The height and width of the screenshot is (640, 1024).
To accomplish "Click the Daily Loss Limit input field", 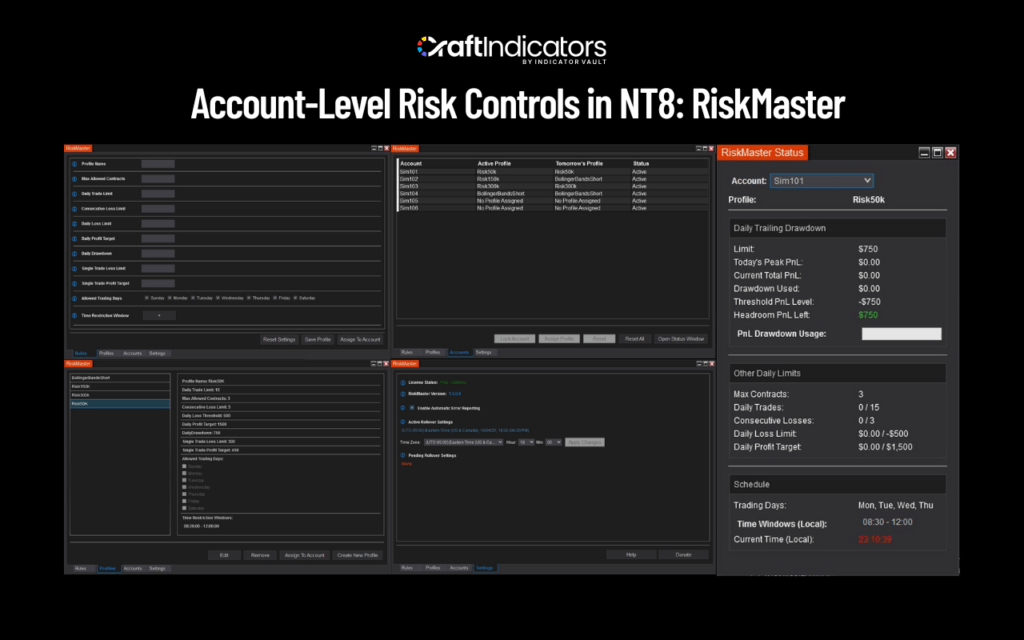I will (x=158, y=224).
